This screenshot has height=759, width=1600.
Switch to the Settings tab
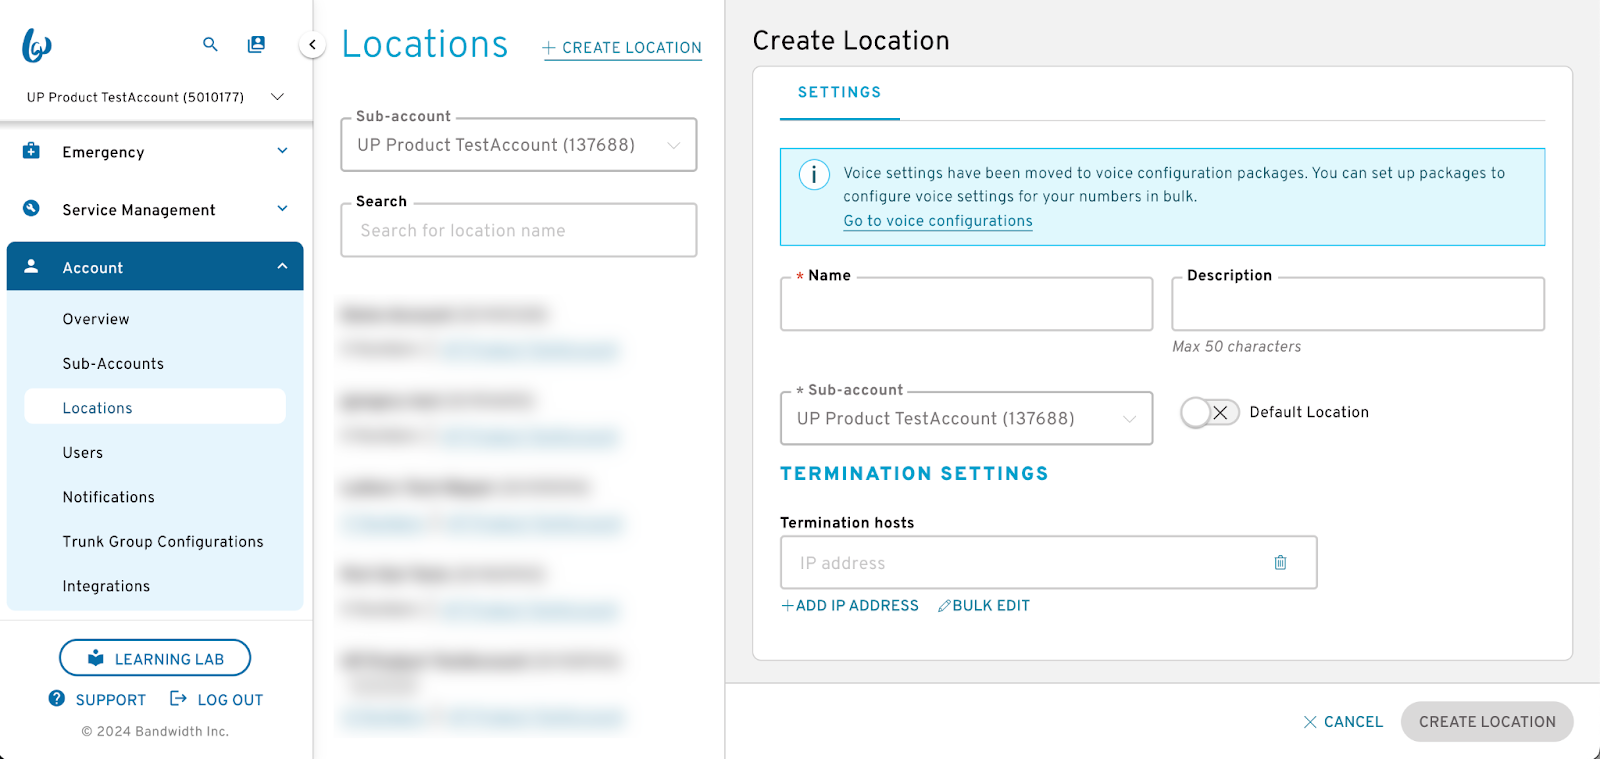pos(840,93)
